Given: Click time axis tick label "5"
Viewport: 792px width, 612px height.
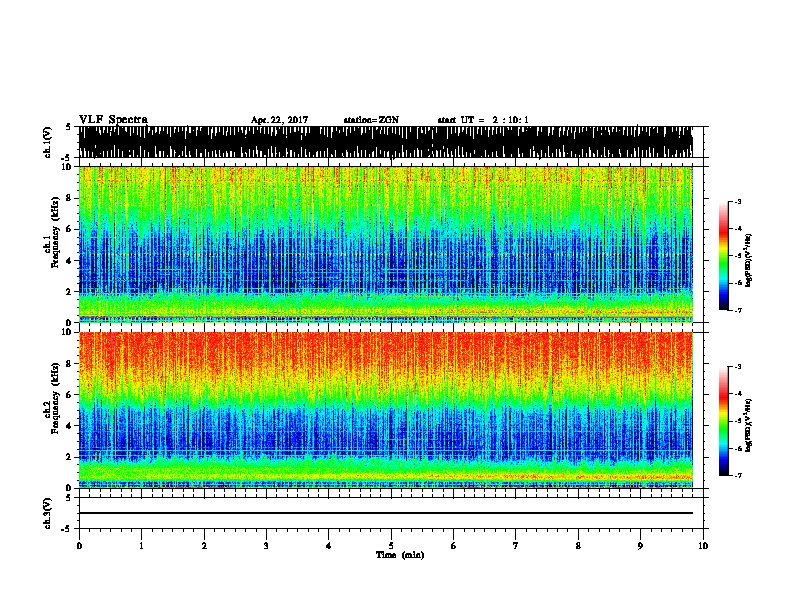Looking at the screenshot, I should tap(391, 546).
